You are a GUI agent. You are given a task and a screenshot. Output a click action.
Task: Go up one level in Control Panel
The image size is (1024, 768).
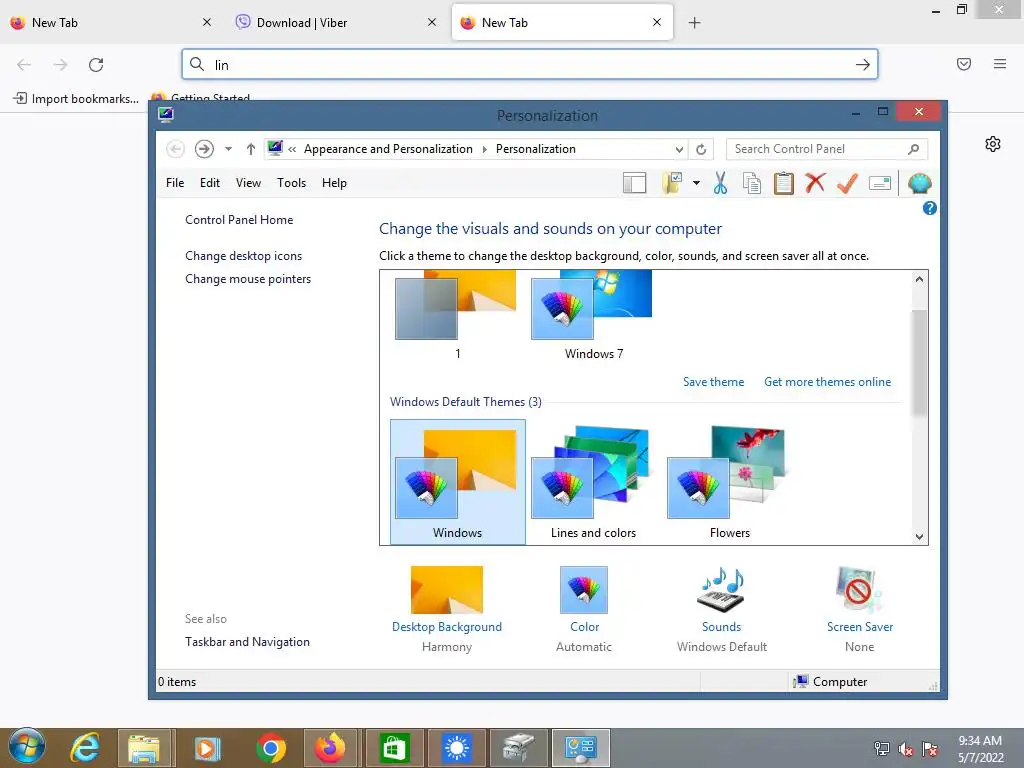(x=251, y=149)
